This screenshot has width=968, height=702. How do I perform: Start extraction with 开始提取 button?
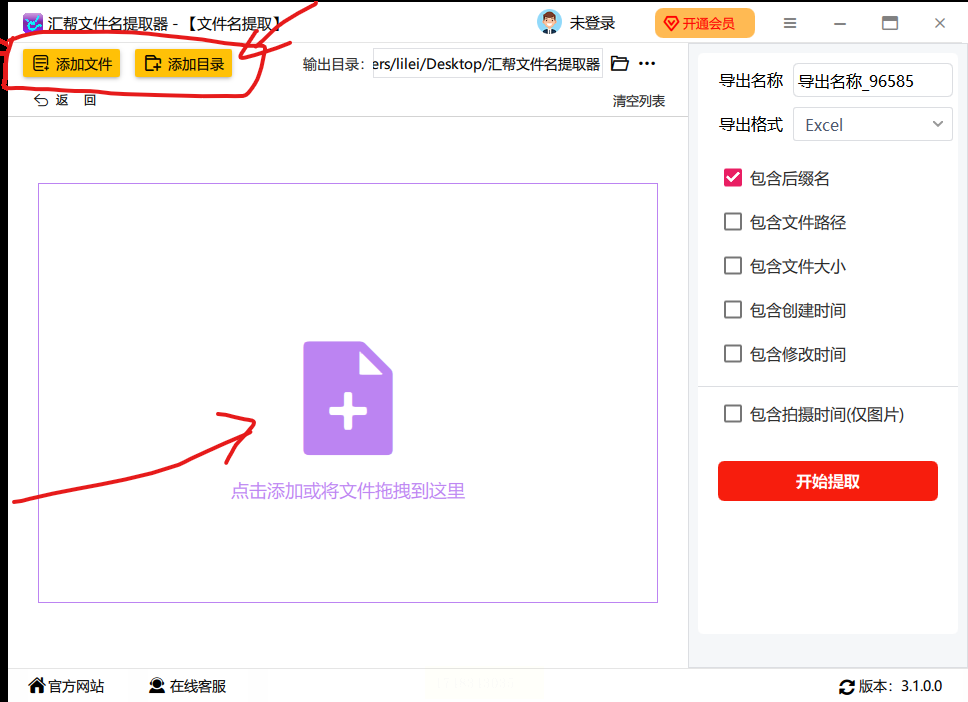[x=827, y=481]
